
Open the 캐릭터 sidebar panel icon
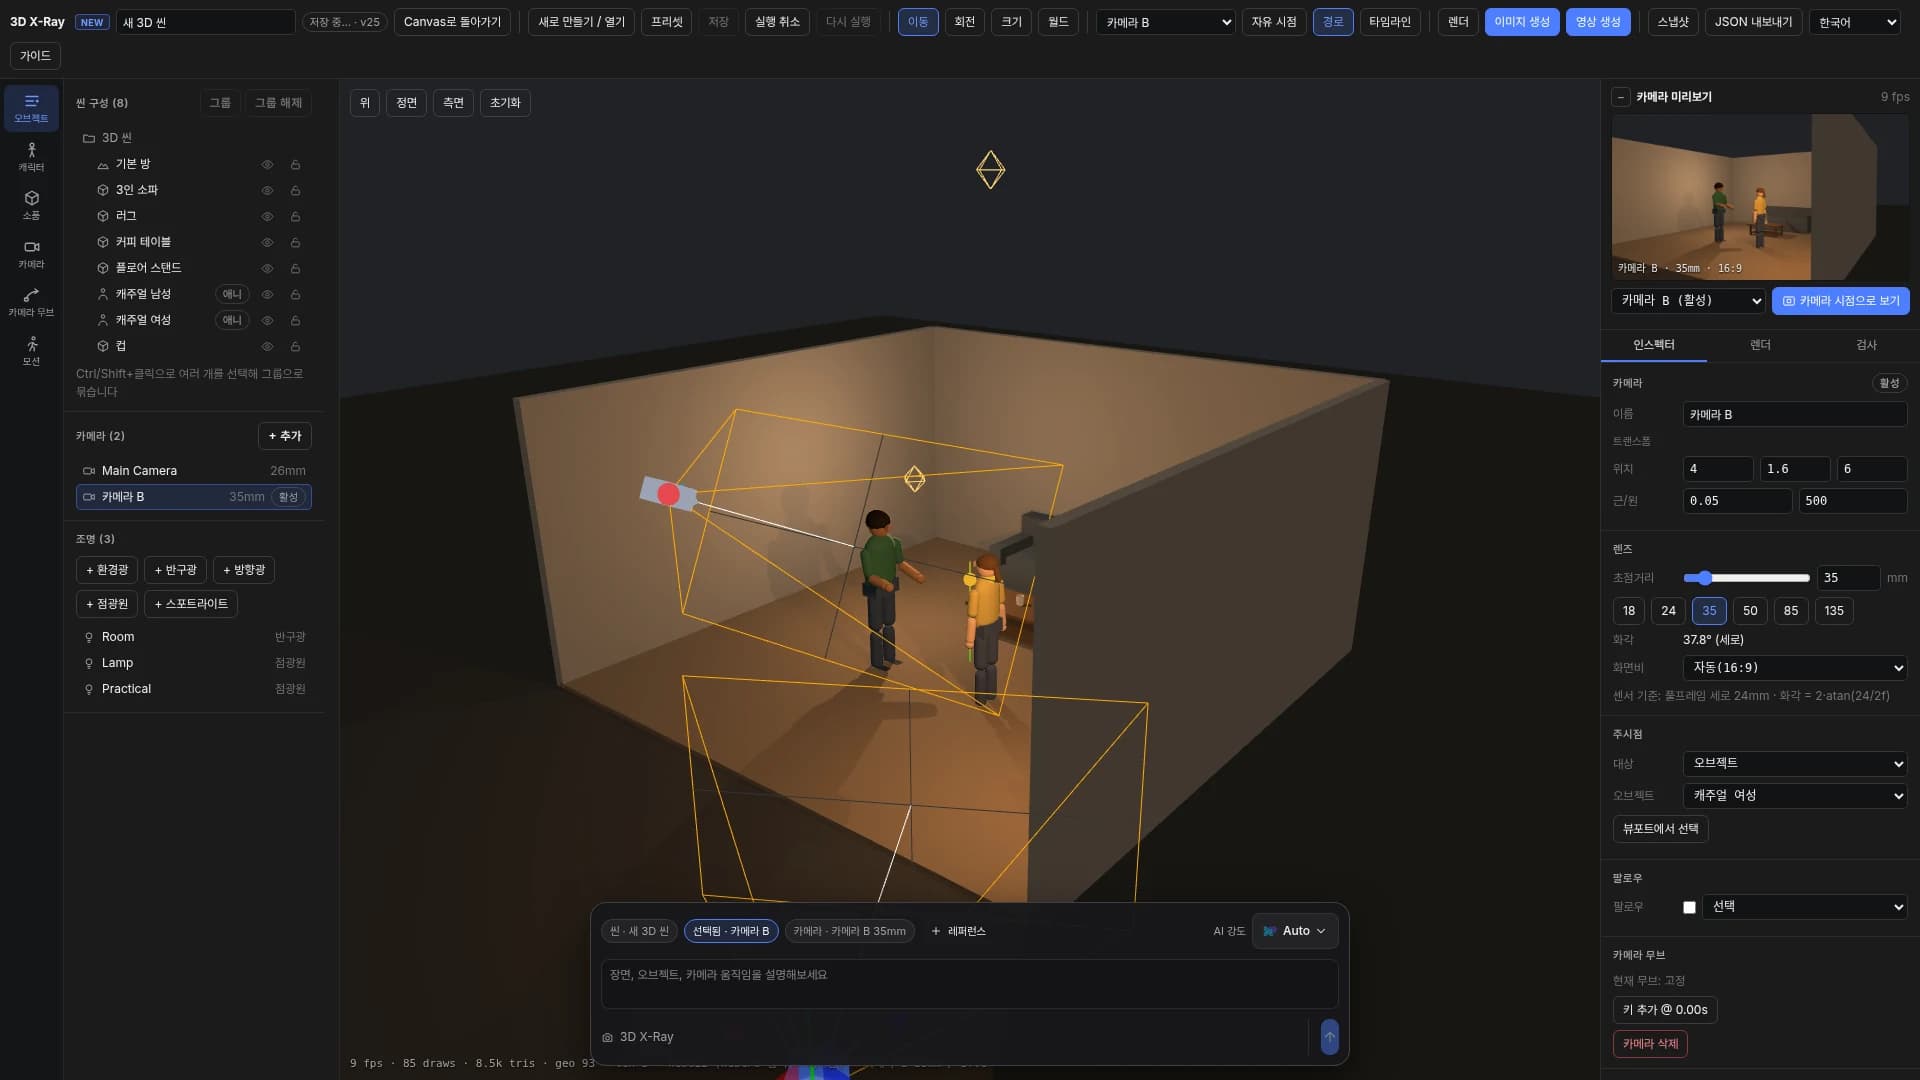pos(31,157)
